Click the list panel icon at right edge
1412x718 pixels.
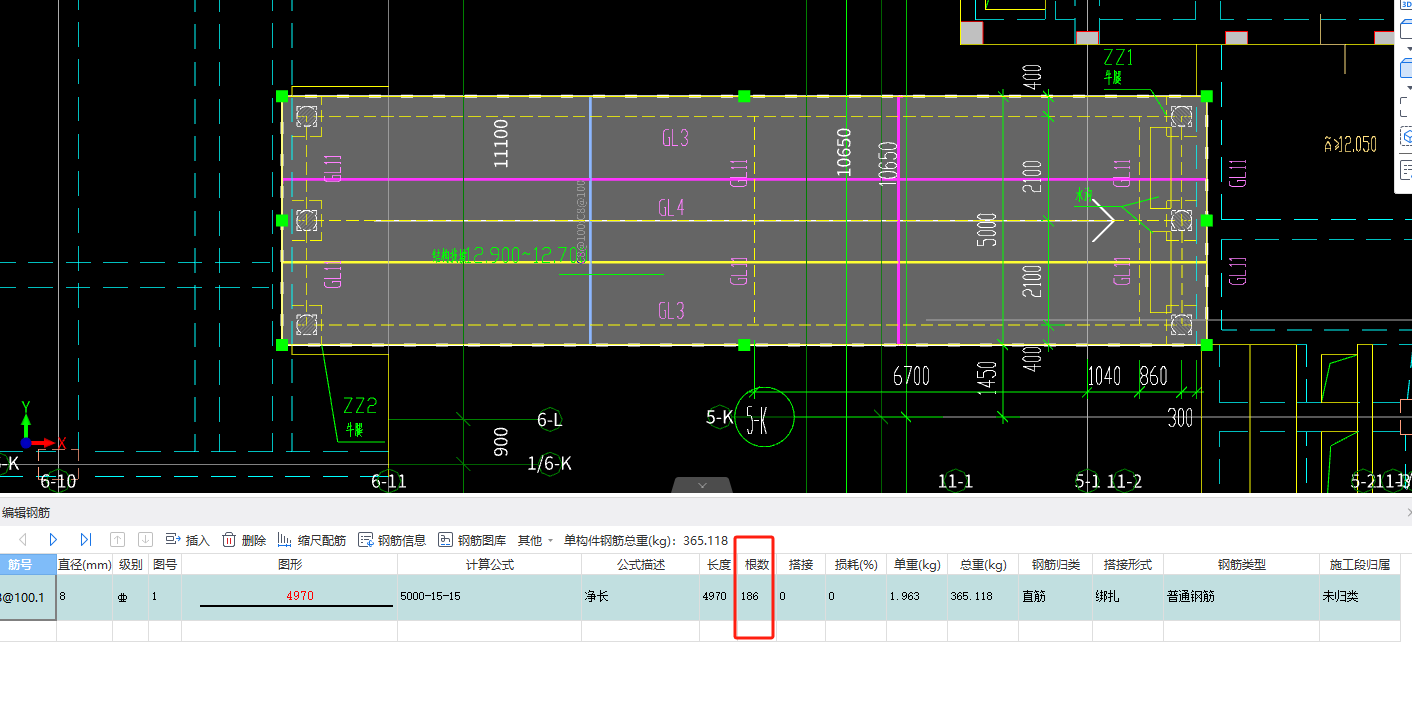(x=1405, y=169)
